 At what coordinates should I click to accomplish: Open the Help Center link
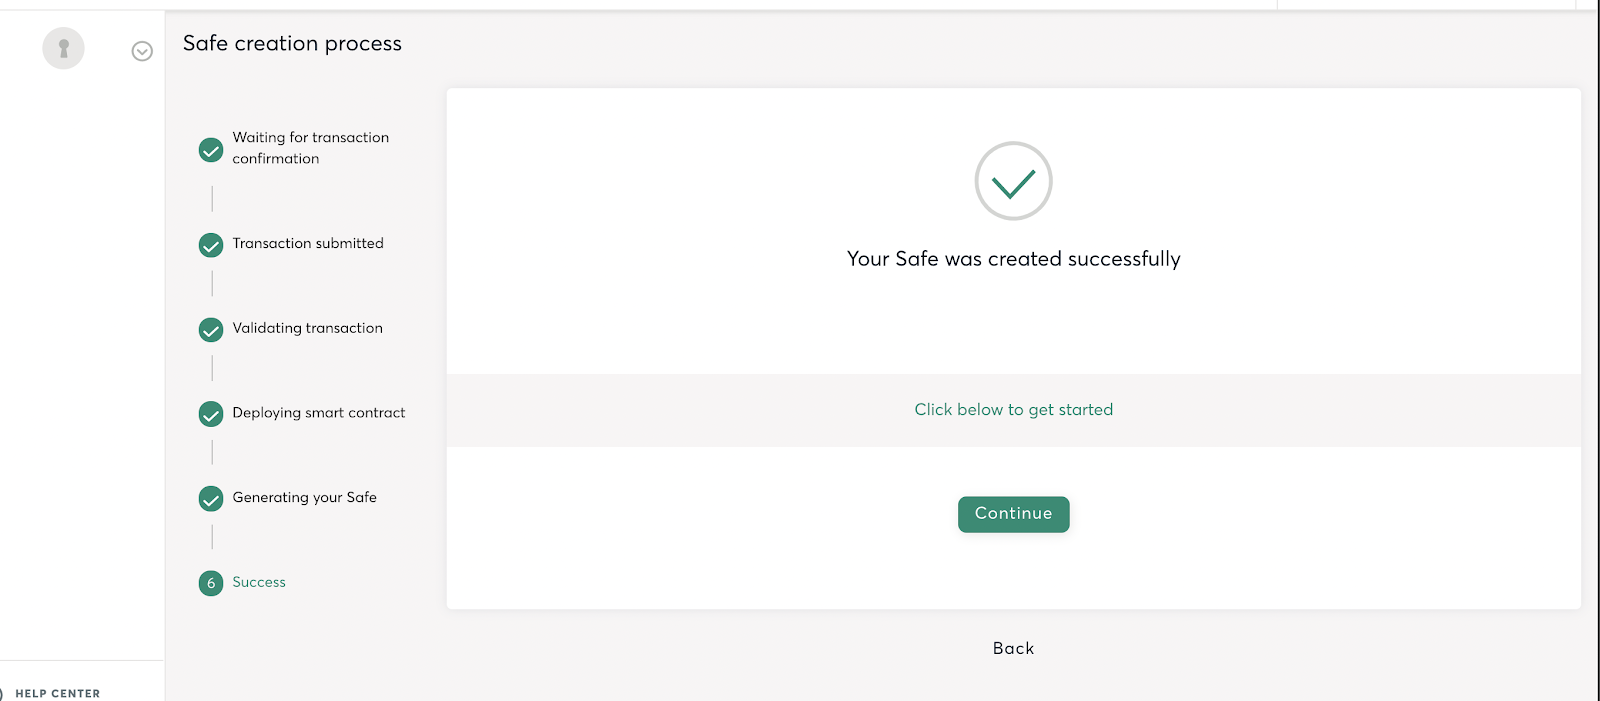pyautogui.click(x=57, y=693)
